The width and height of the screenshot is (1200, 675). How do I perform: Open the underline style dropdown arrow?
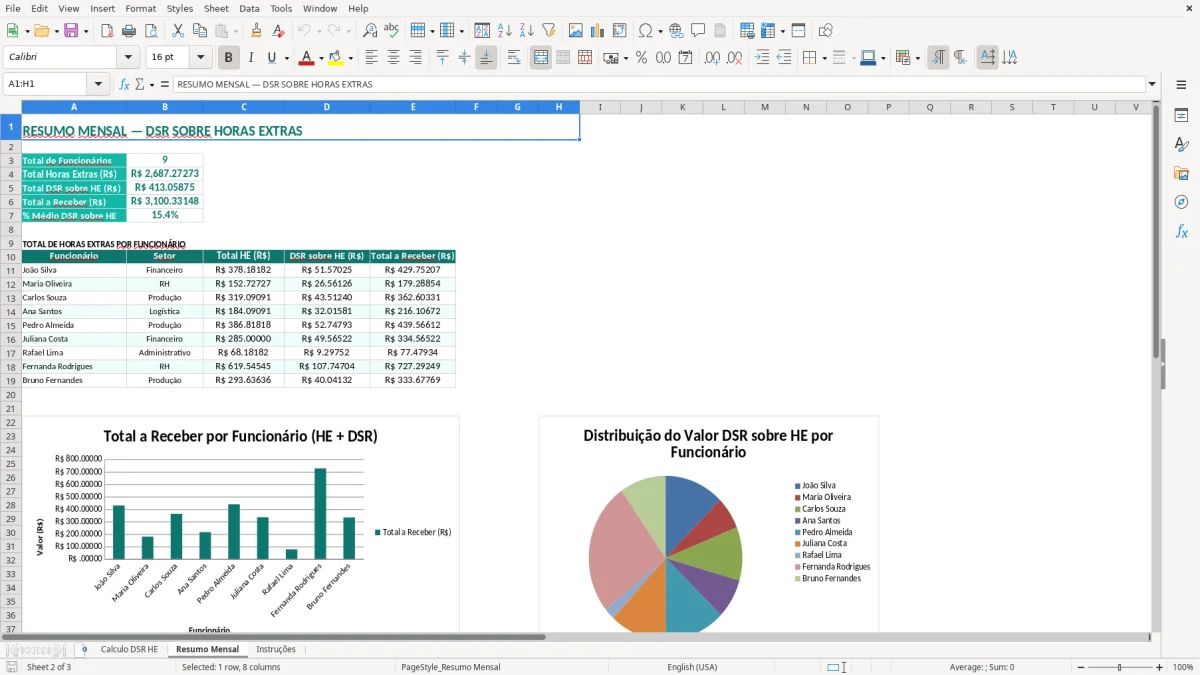286,58
